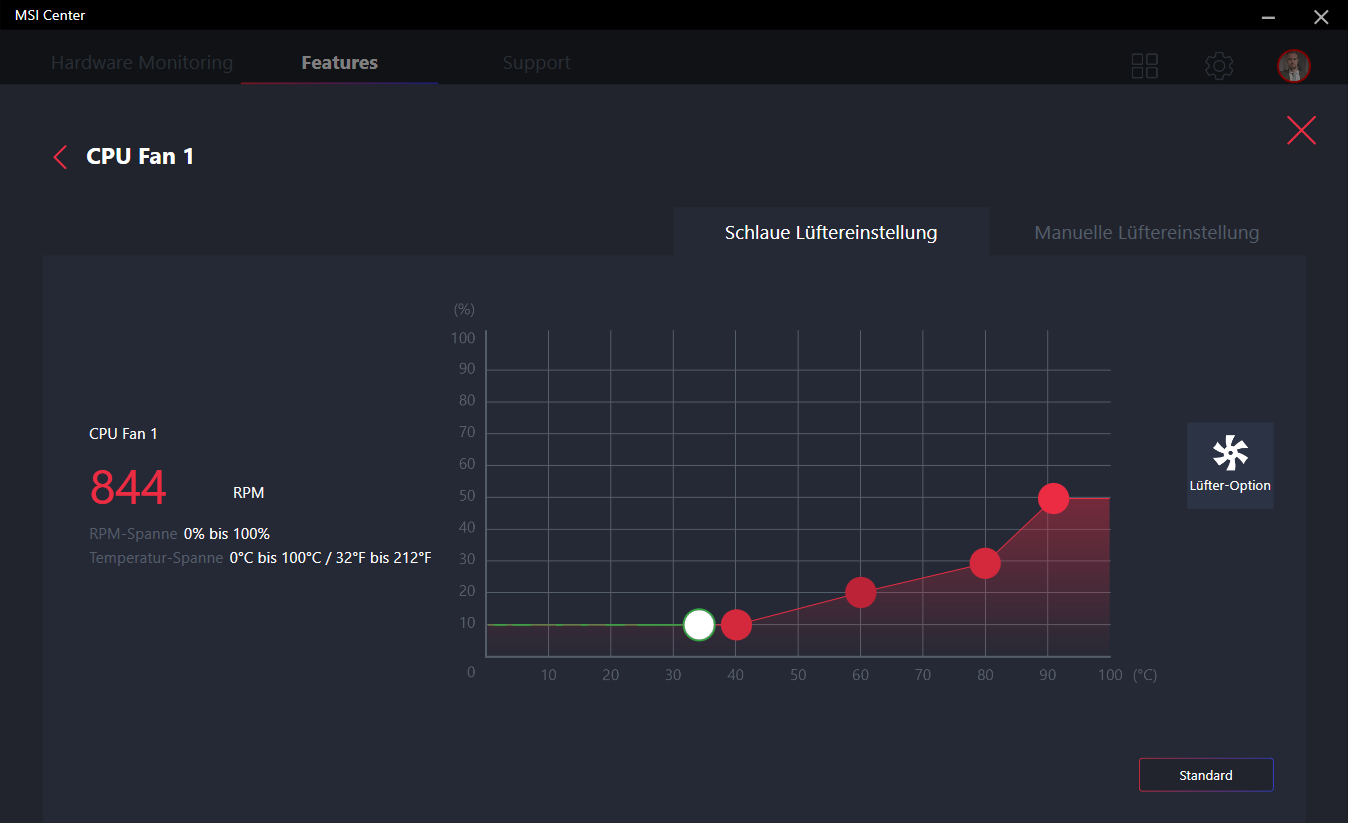Click the Standard reset button
The height and width of the screenshot is (823, 1348).
(1206, 775)
